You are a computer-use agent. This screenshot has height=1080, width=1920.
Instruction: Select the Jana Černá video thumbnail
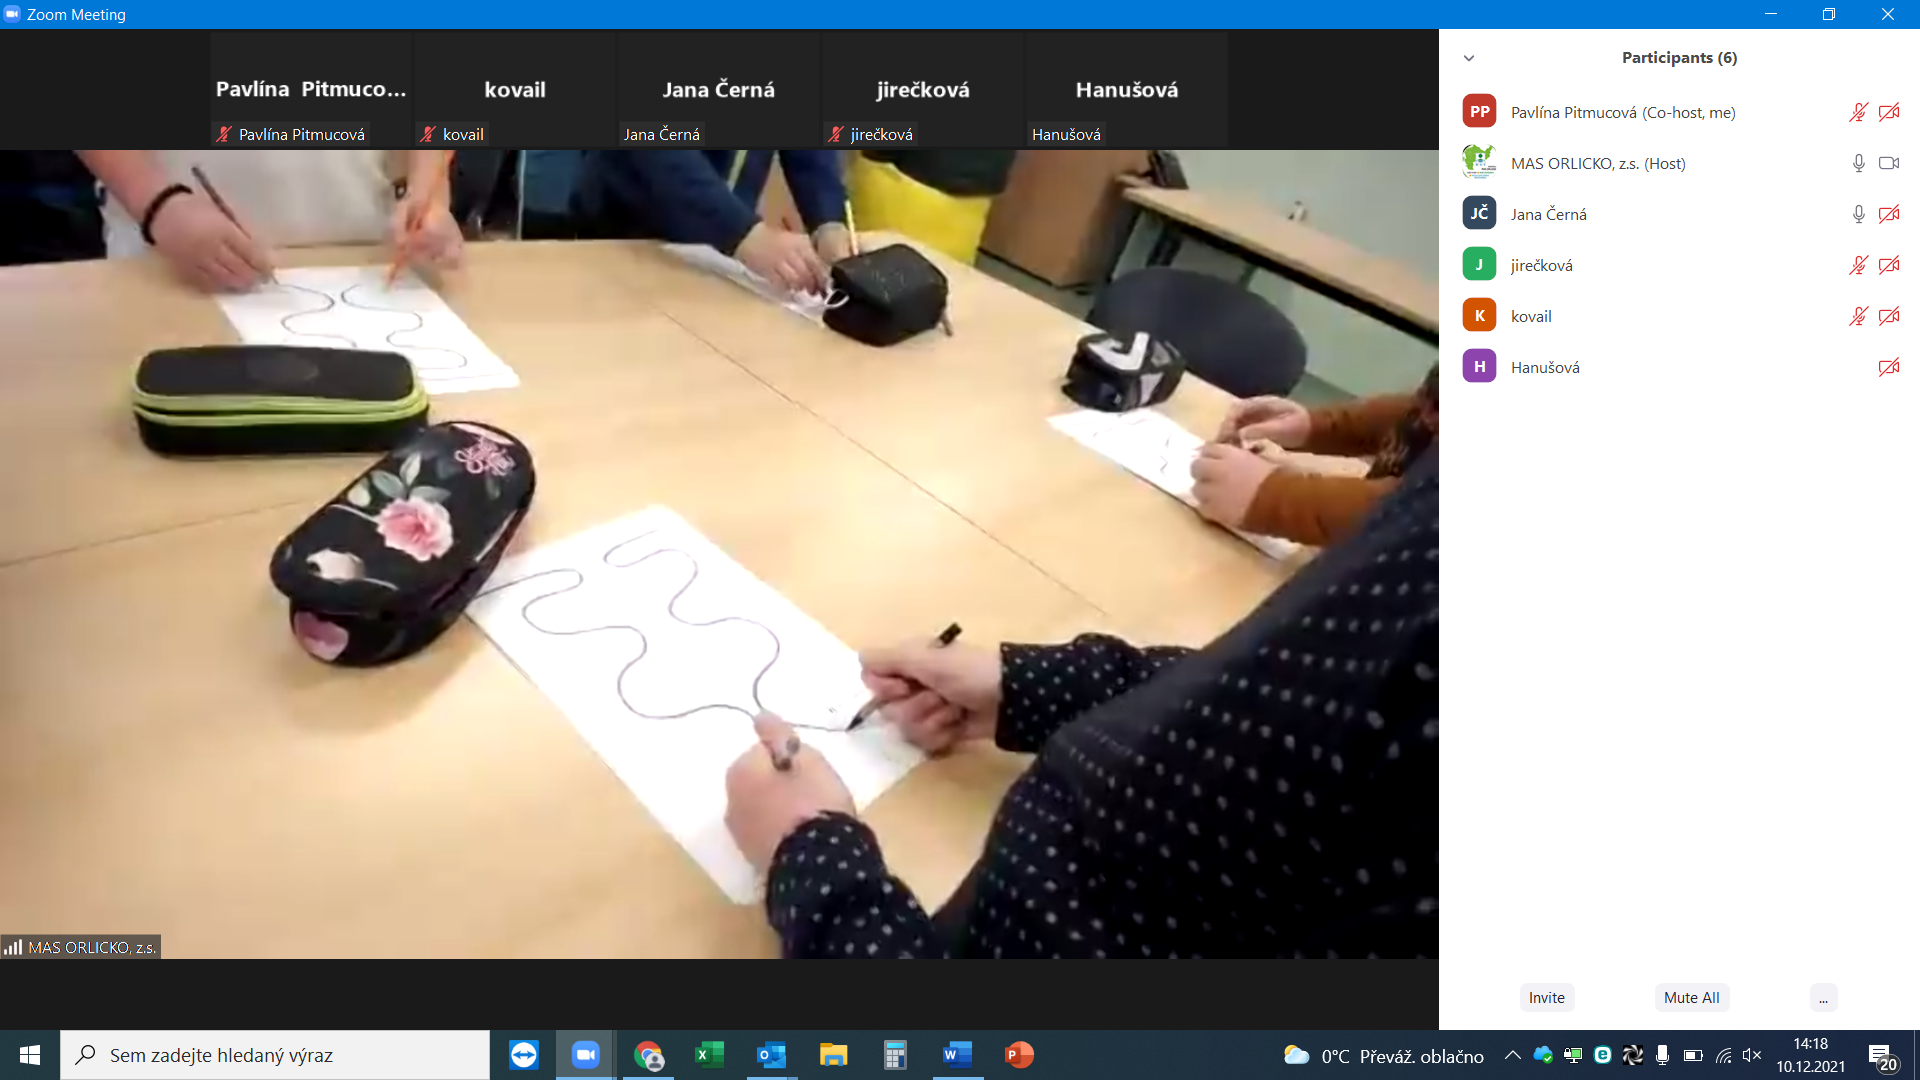click(718, 90)
